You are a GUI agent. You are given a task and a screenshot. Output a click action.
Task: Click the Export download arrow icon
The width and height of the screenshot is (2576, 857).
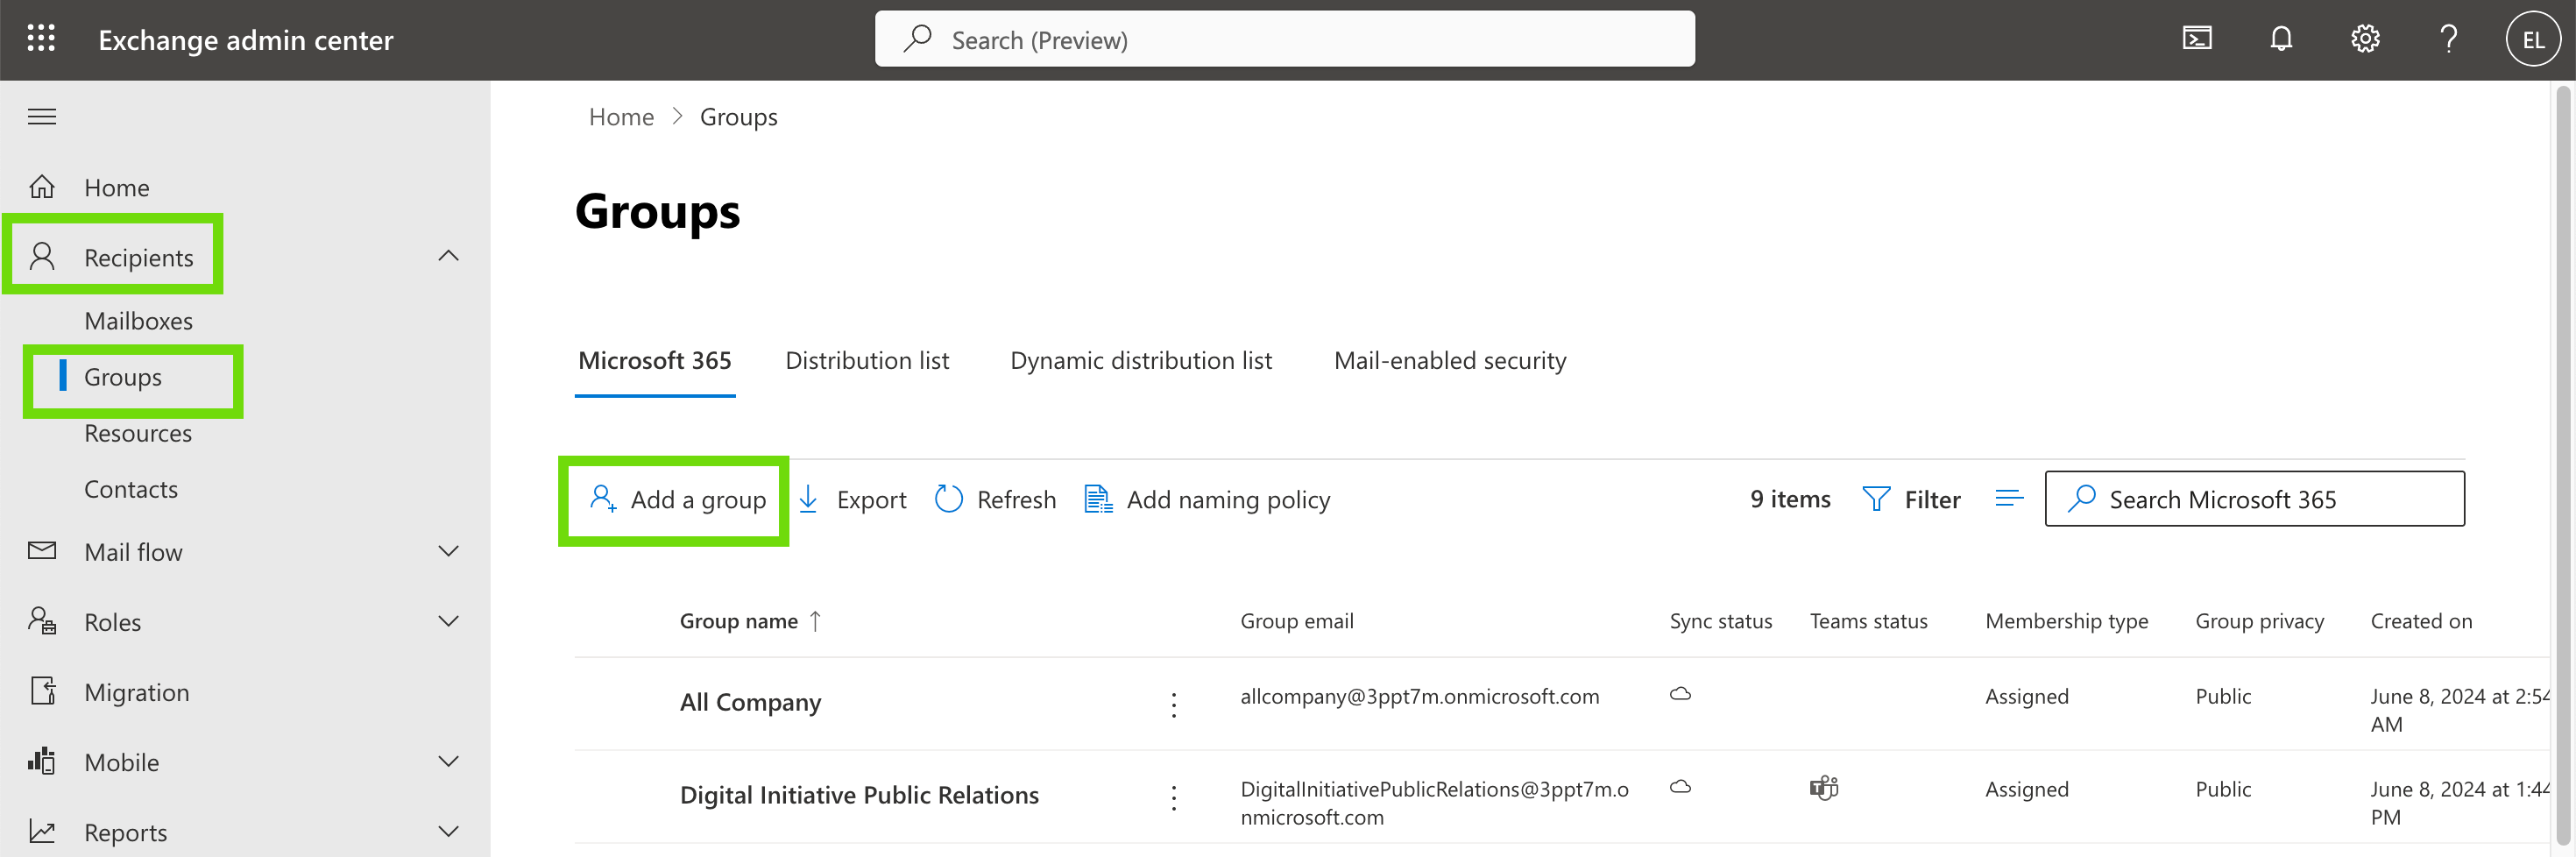(809, 499)
